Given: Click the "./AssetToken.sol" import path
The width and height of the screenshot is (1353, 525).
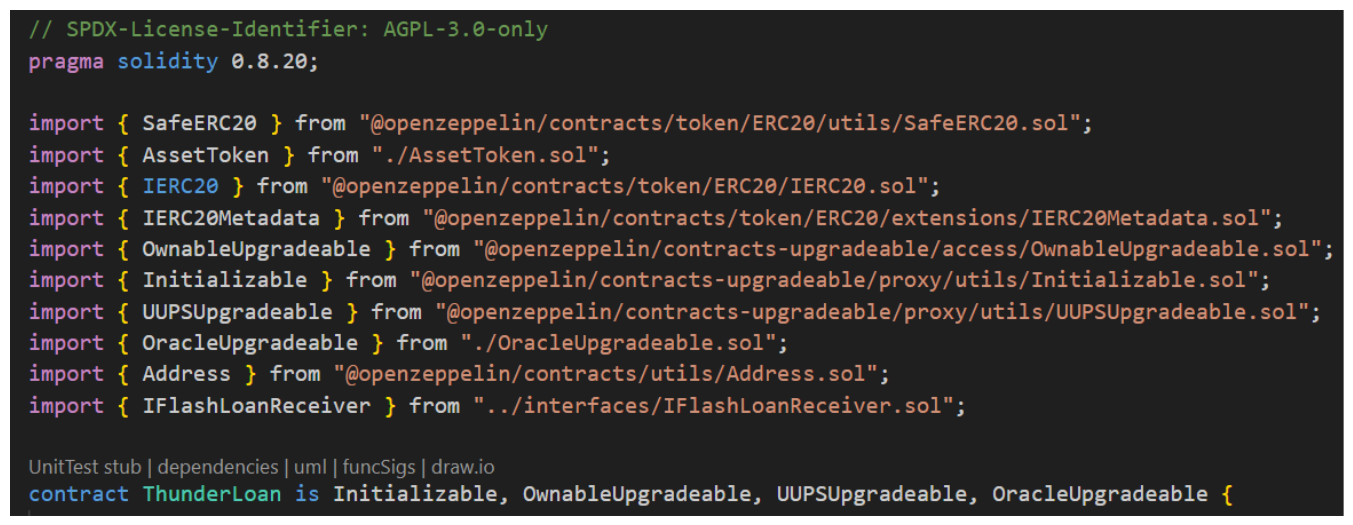Looking at the screenshot, I should click(491, 155).
